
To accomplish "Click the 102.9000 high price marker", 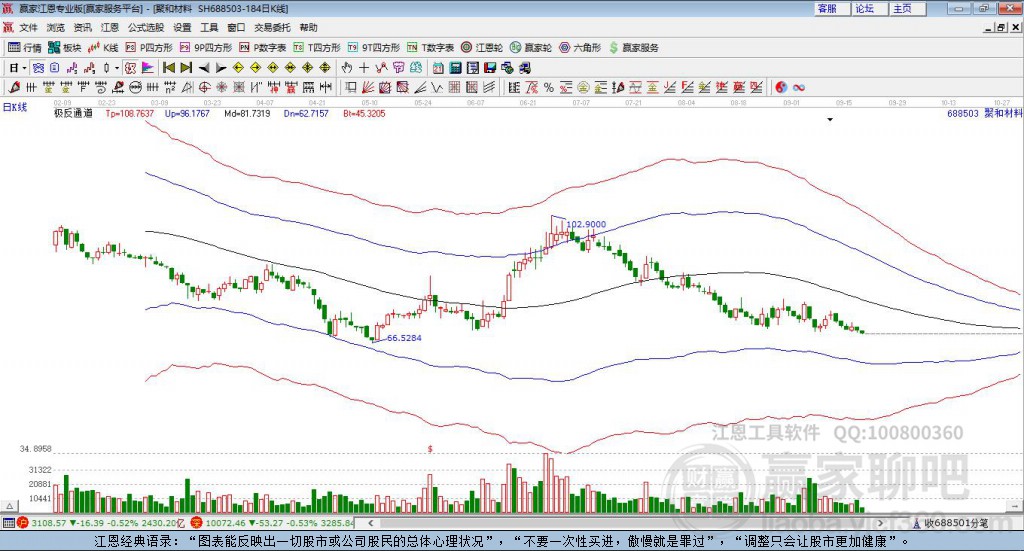I will [x=586, y=224].
